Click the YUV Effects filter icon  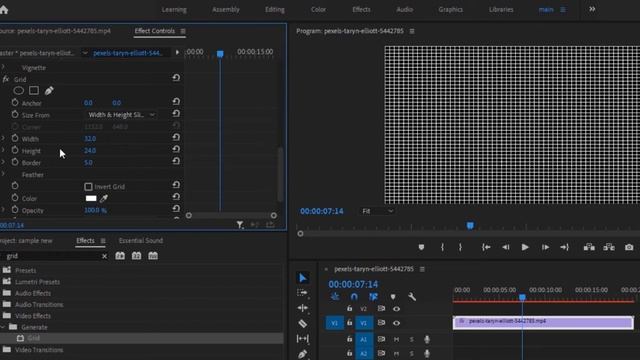(153, 256)
